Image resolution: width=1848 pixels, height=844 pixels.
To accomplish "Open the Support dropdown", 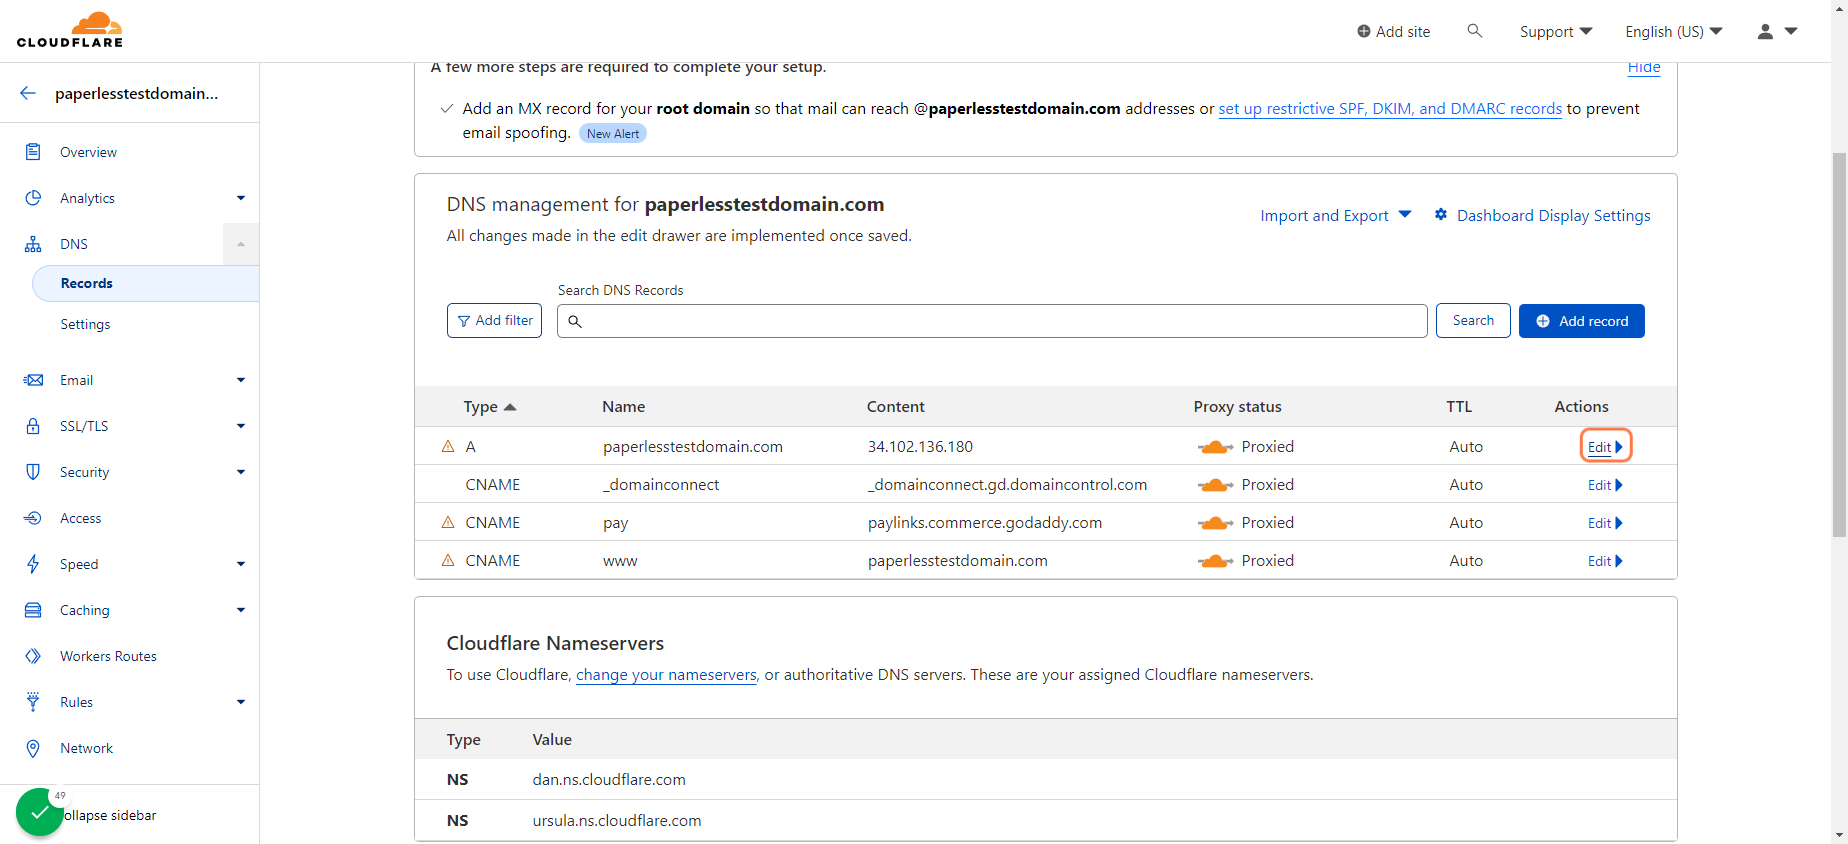I will (1556, 32).
